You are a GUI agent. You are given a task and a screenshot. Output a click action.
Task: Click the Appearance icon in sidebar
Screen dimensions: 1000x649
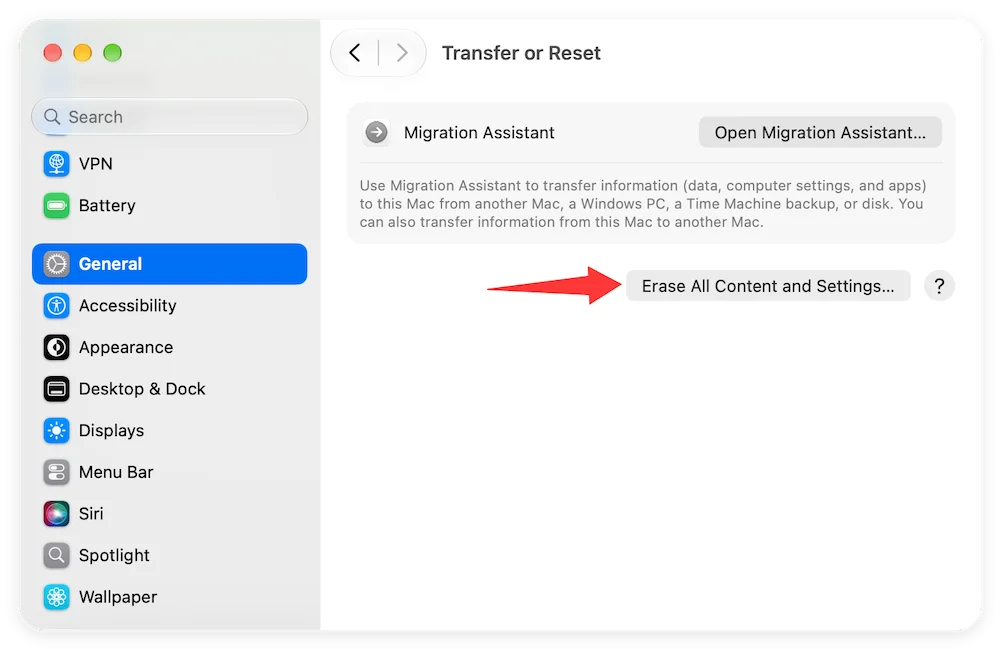click(56, 347)
